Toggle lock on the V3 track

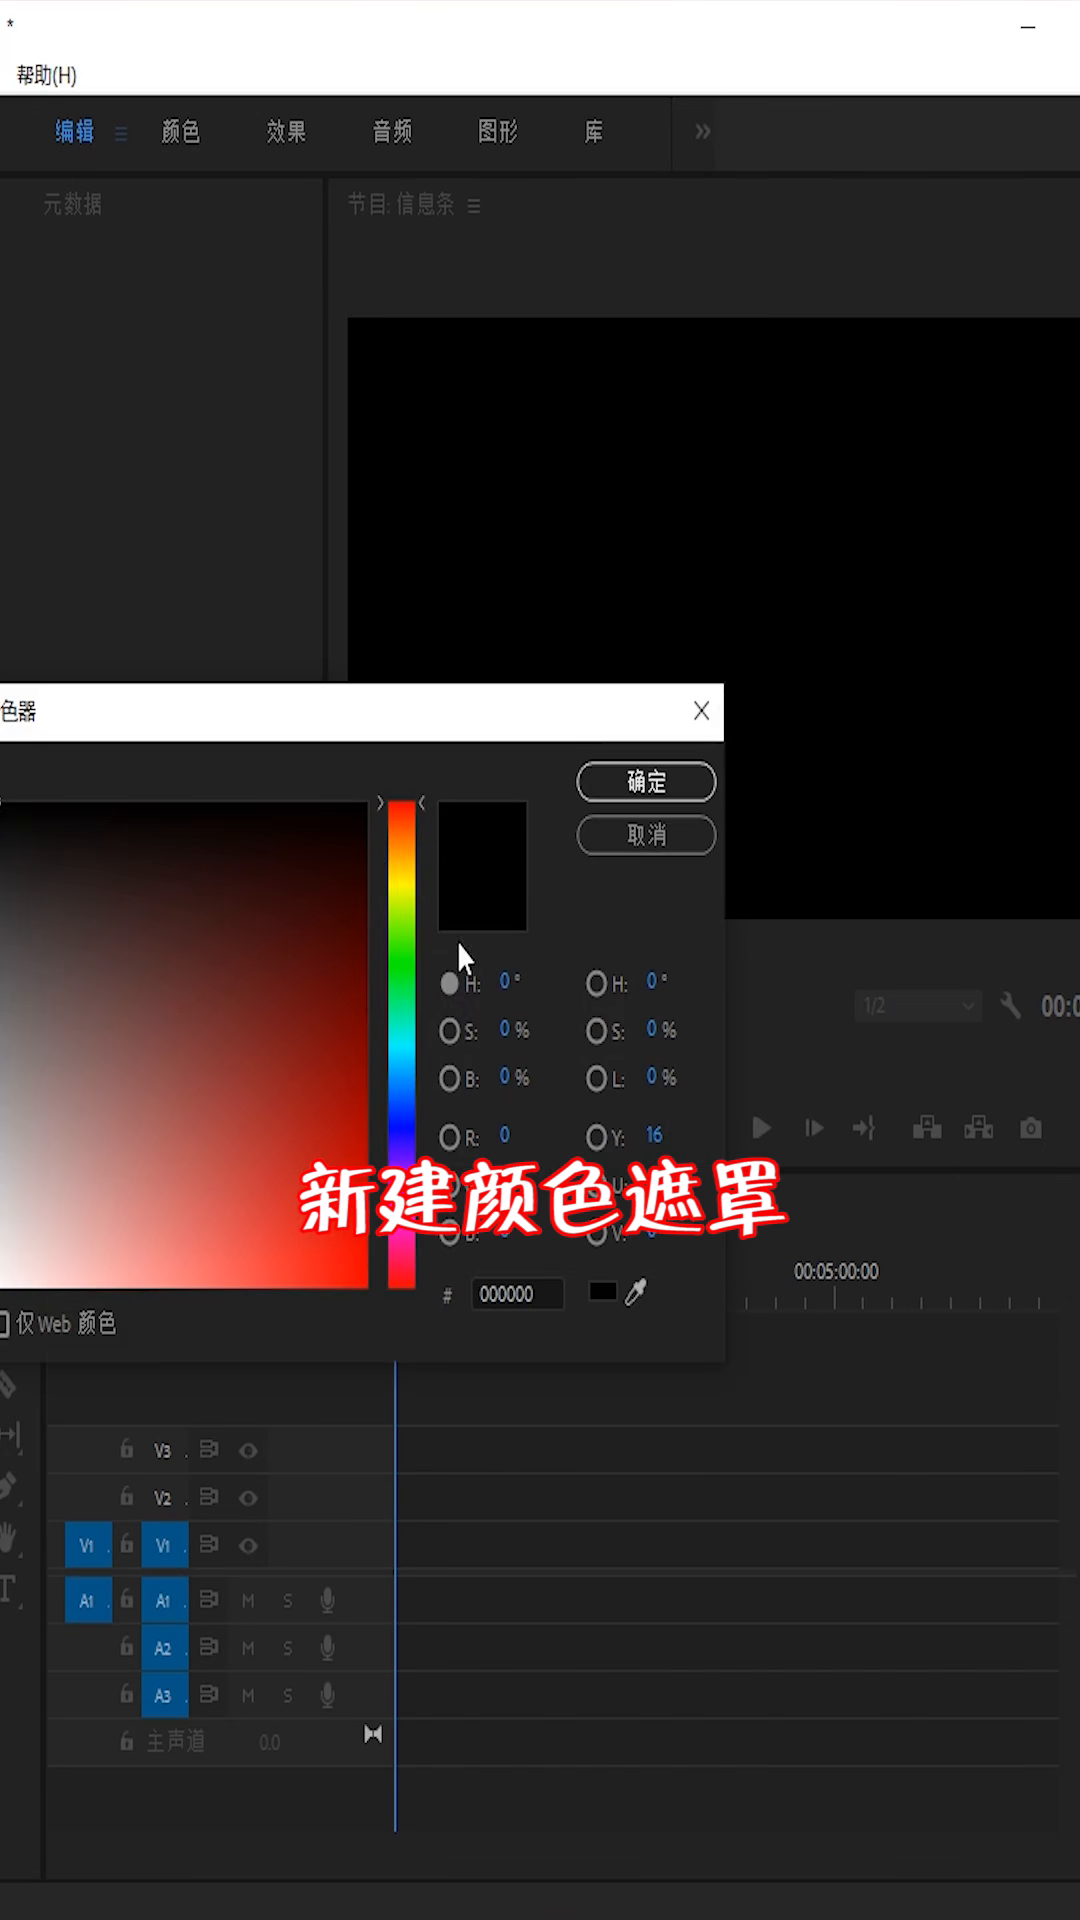tap(127, 1449)
